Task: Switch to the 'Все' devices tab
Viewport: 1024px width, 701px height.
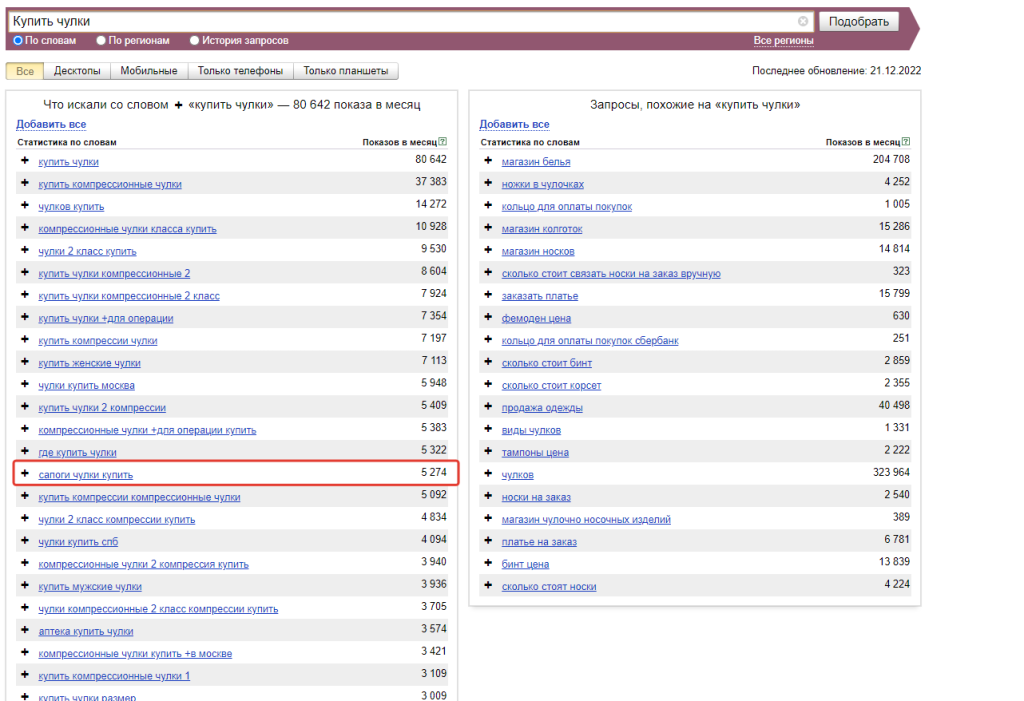Action: pos(25,71)
